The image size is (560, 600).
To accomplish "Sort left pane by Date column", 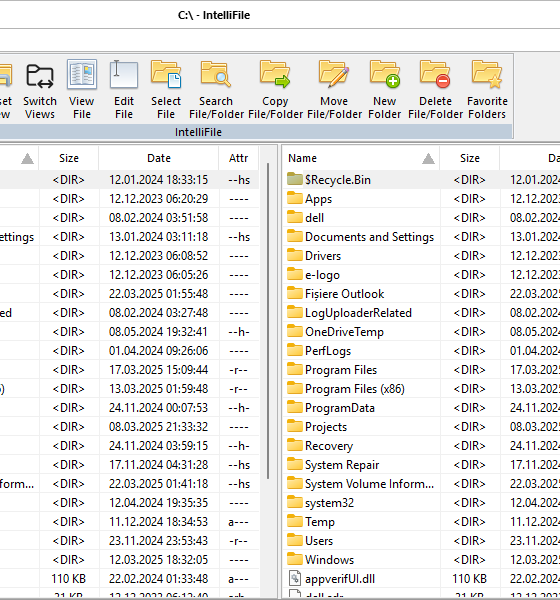I will pyautogui.click(x=159, y=158).
